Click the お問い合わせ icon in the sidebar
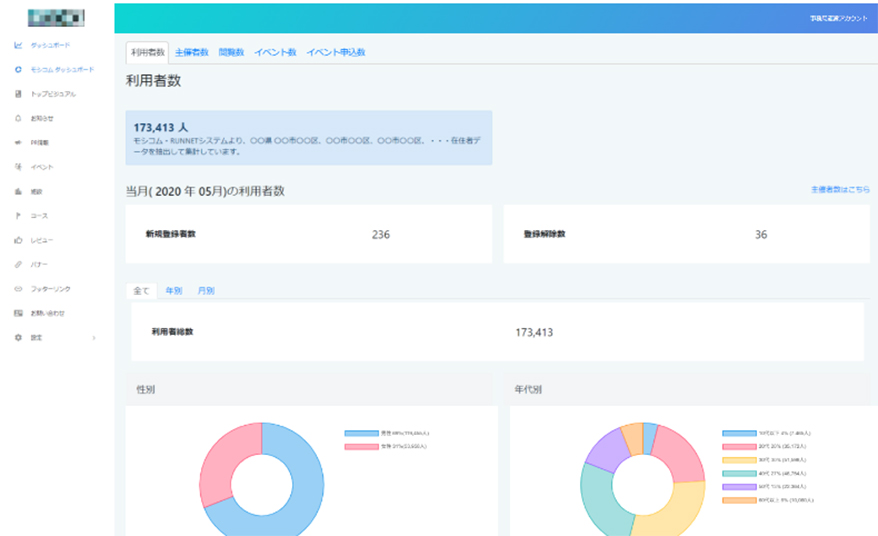The image size is (878, 536). click(x=18, y=313)
